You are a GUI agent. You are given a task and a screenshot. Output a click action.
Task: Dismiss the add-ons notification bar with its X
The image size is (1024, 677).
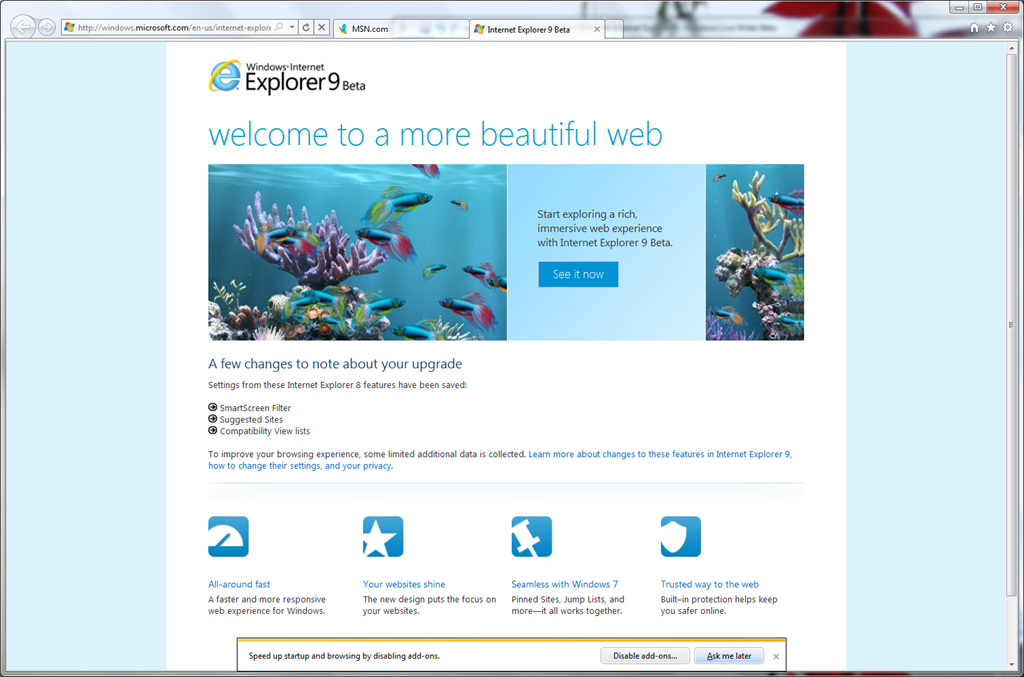(776, 657)
